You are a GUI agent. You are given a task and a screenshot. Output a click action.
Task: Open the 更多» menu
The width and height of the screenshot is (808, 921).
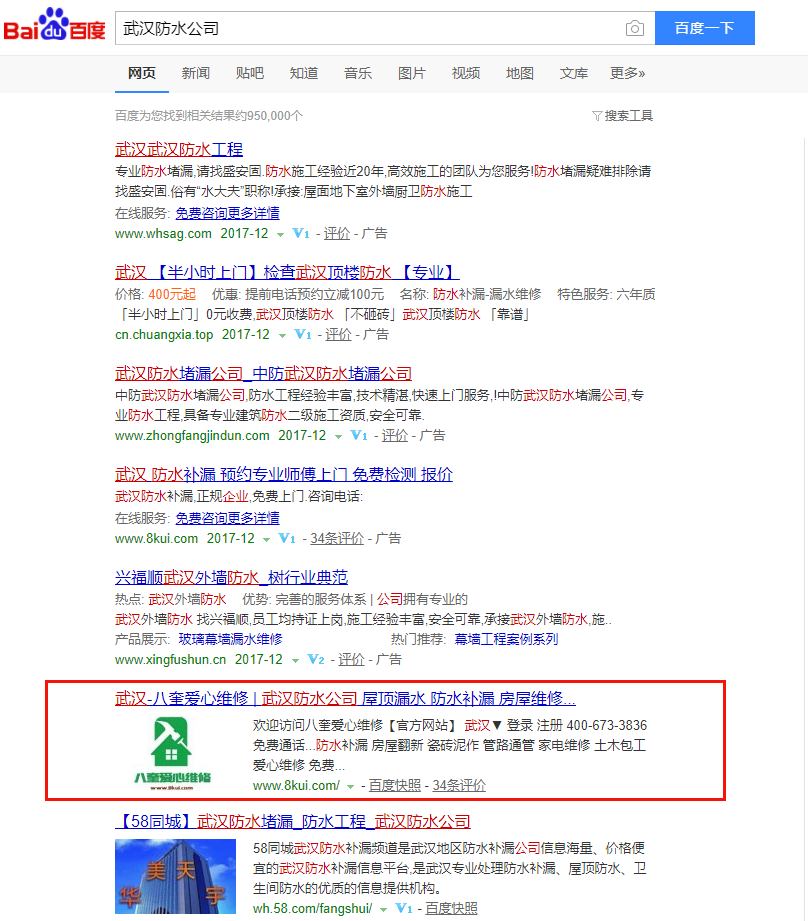pos(627,73)
